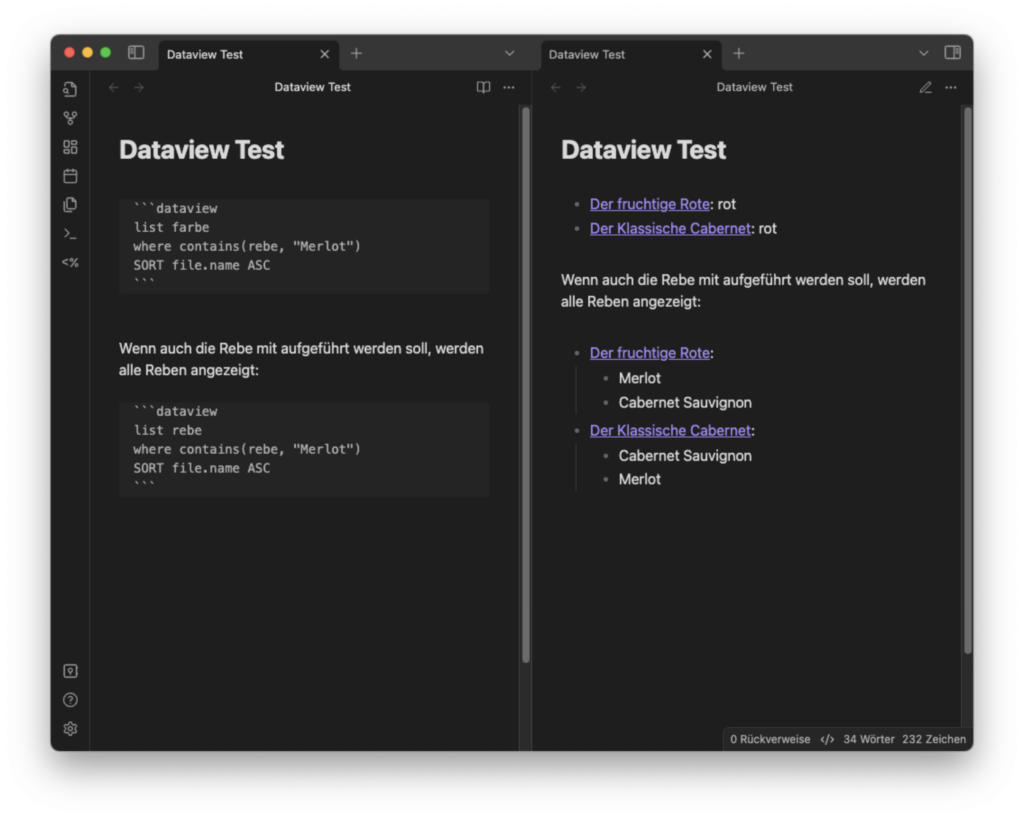This screenshot has width=1024, height=818.
Task: Click the 'Wenn auch die Rebe' paragraph in editor
Action: (x=301, y=359)
